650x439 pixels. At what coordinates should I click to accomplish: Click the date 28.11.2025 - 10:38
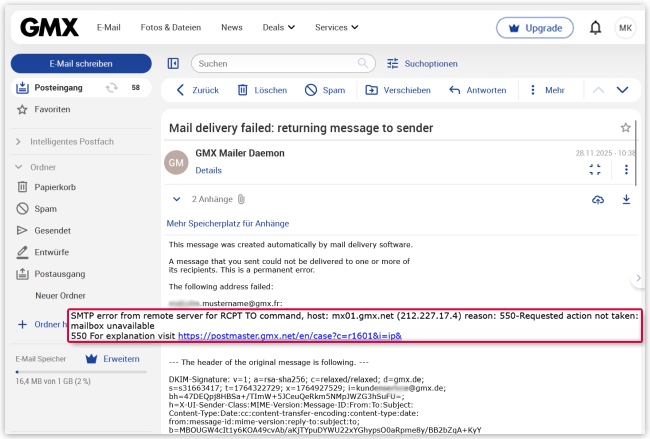(x=605, y=153)
